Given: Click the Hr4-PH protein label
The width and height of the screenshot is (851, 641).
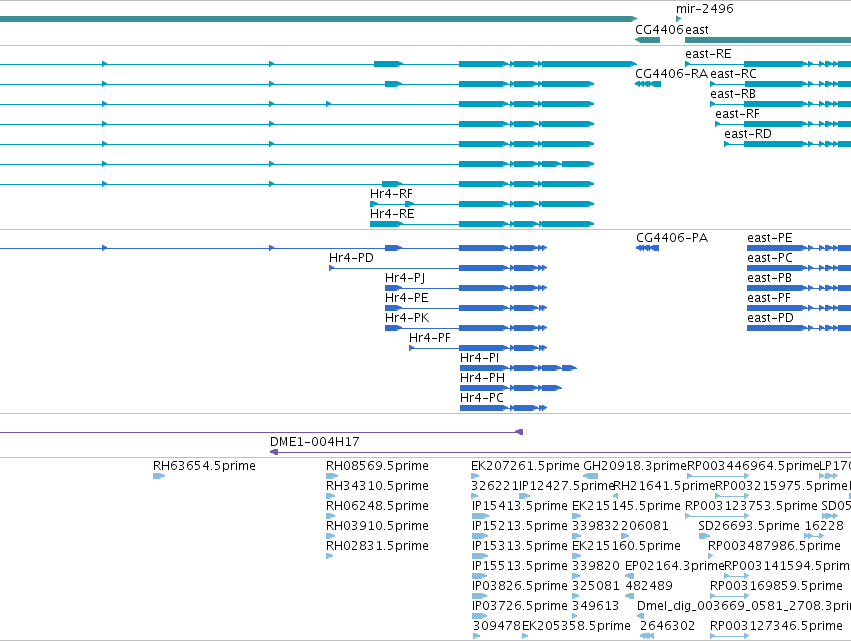Looking at the screenshot, I should pyautogui.click(x=482, y=378).
